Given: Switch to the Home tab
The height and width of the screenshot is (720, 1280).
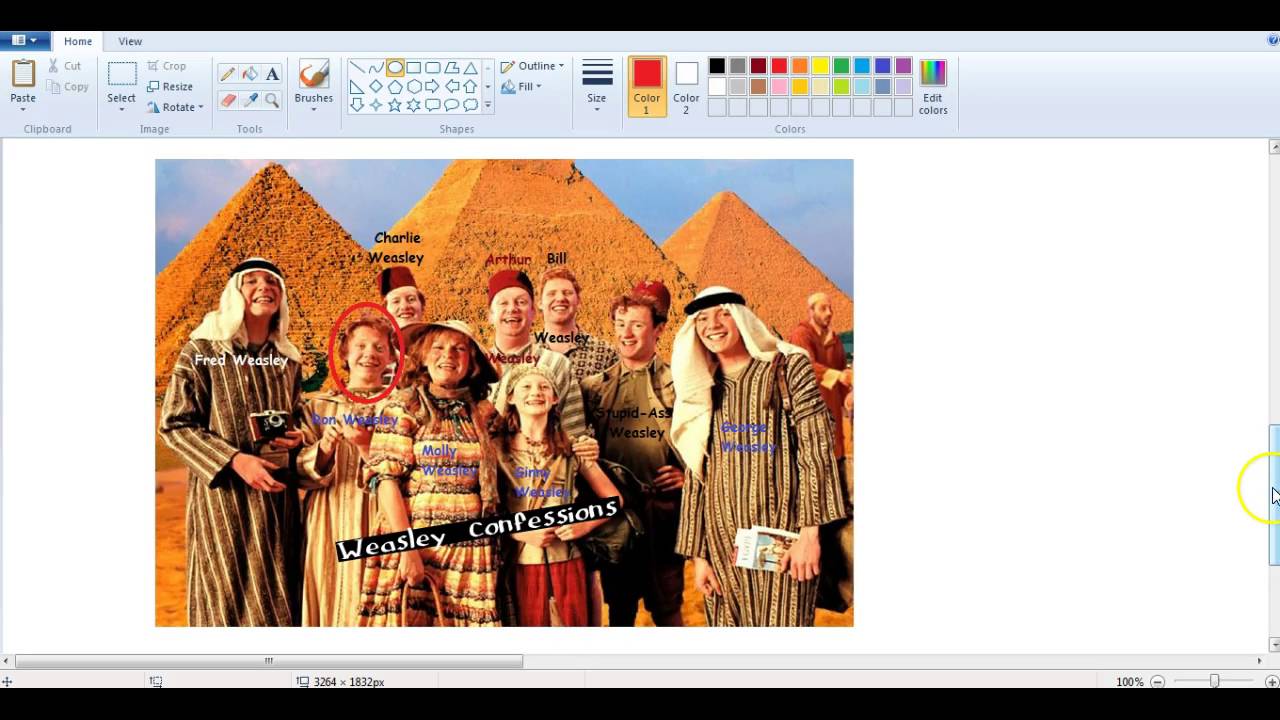Looking at the screenshot, I should [x=78, y=41].
